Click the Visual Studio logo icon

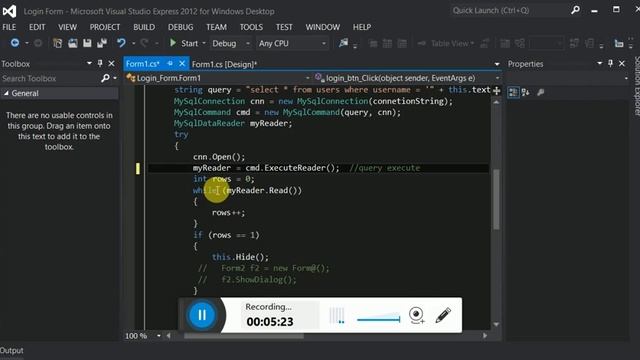click(9, 11)
